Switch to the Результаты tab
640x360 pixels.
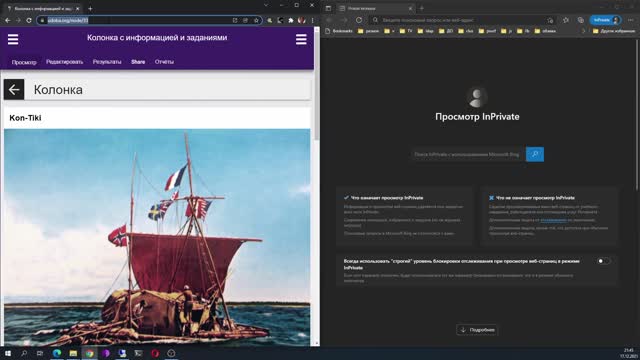[x=107, y=62]
